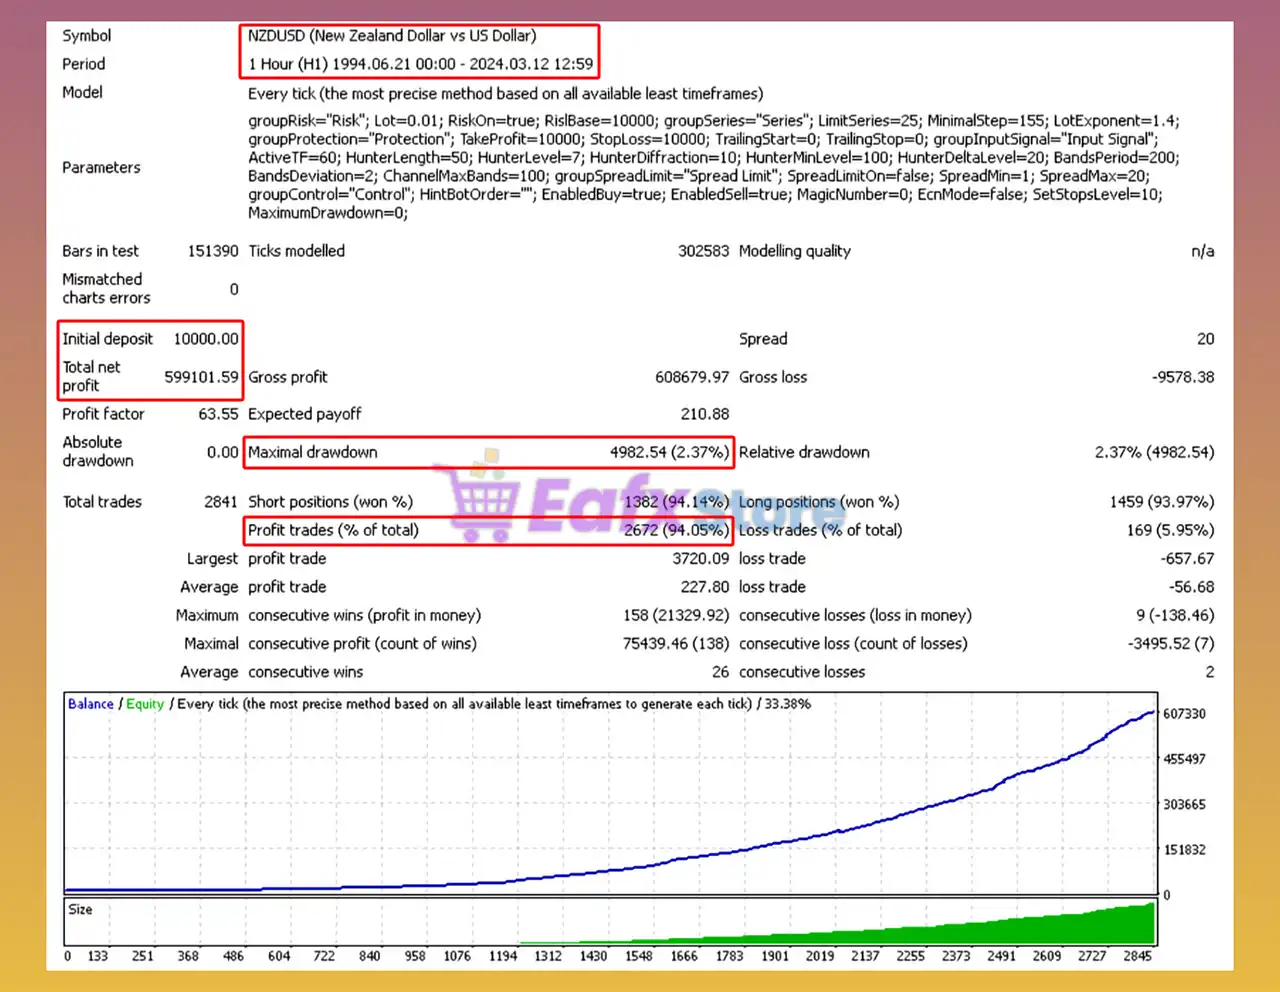The height and width of the screenshot is (992, 1280).
Task: Click the blue Balance legend label
Action: tap(90, 704)
